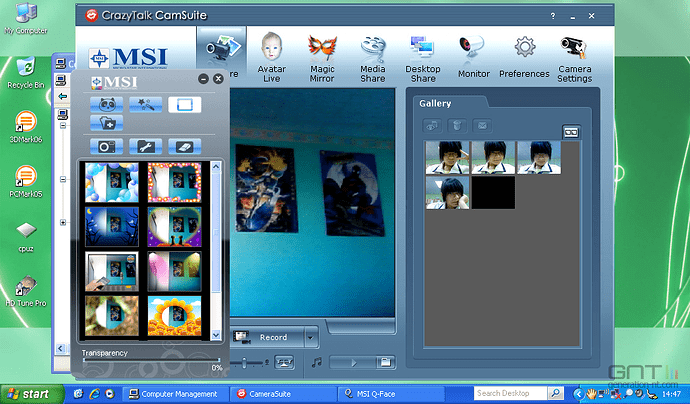This screenshot has height=404, width=690.
Task: Click the wrench settings button in MSI panel
Action: [145, 146]
